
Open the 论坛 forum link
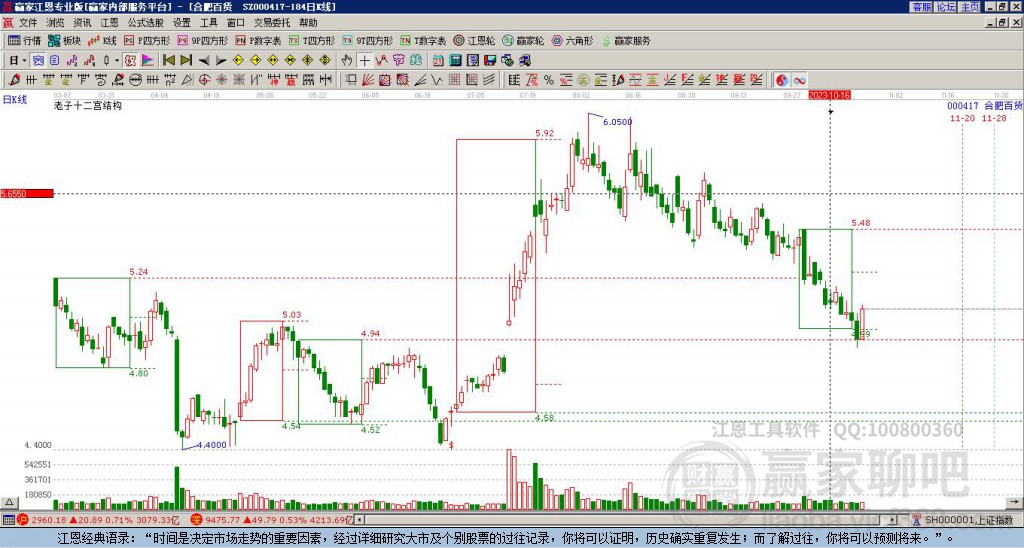tap(946, 7)
